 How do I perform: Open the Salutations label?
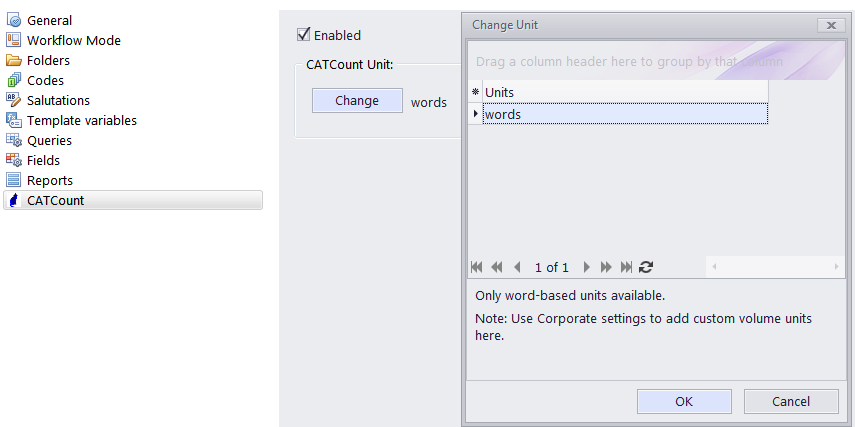point(58,100)
